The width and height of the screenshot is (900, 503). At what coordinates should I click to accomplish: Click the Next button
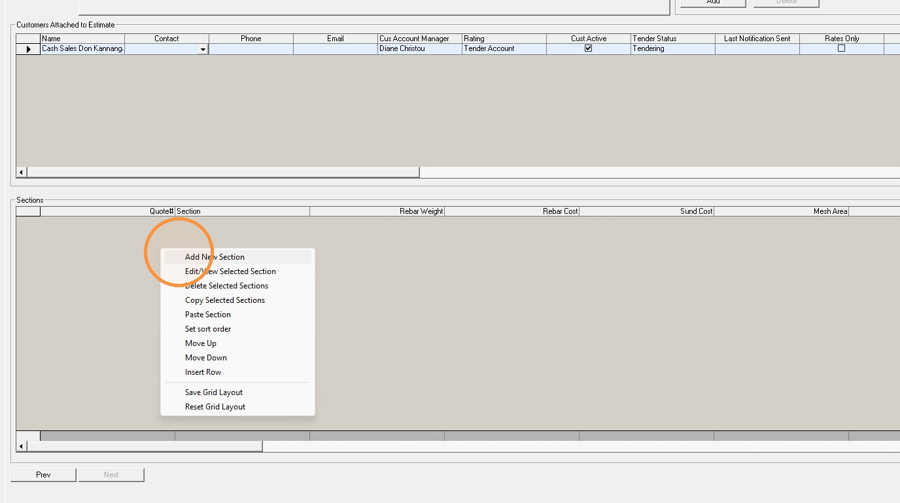tap(111, 475)
